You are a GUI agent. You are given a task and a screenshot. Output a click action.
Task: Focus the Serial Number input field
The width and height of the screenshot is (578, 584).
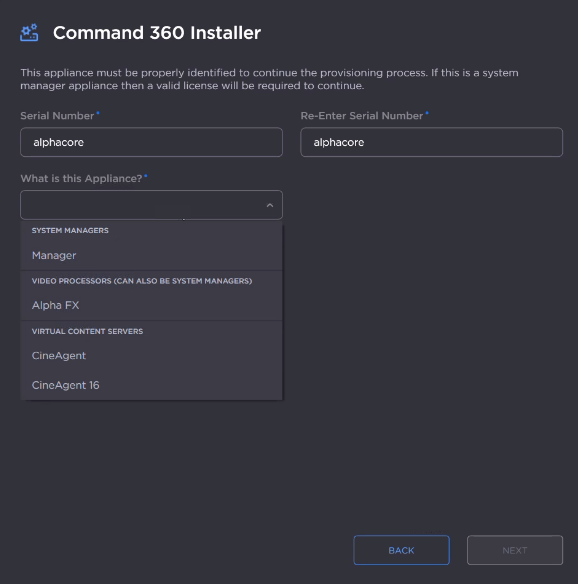click(151, 142)
